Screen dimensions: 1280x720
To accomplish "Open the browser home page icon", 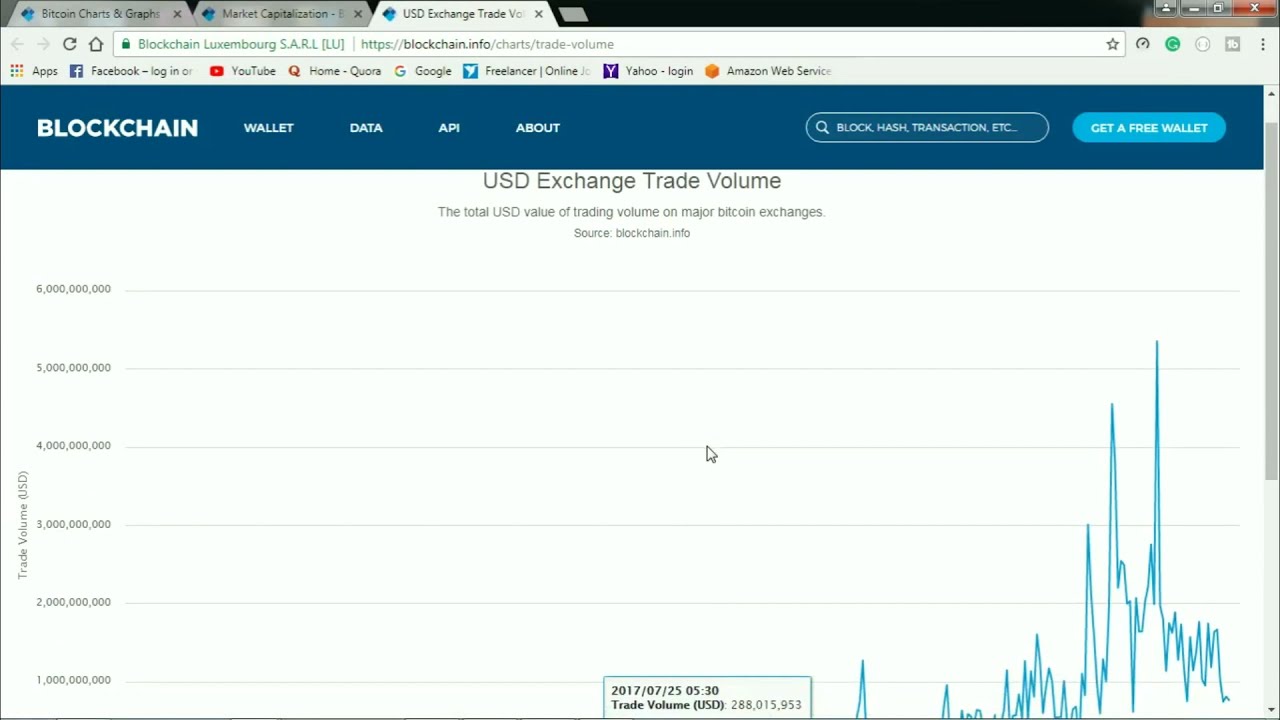I will tap(96, 44).
